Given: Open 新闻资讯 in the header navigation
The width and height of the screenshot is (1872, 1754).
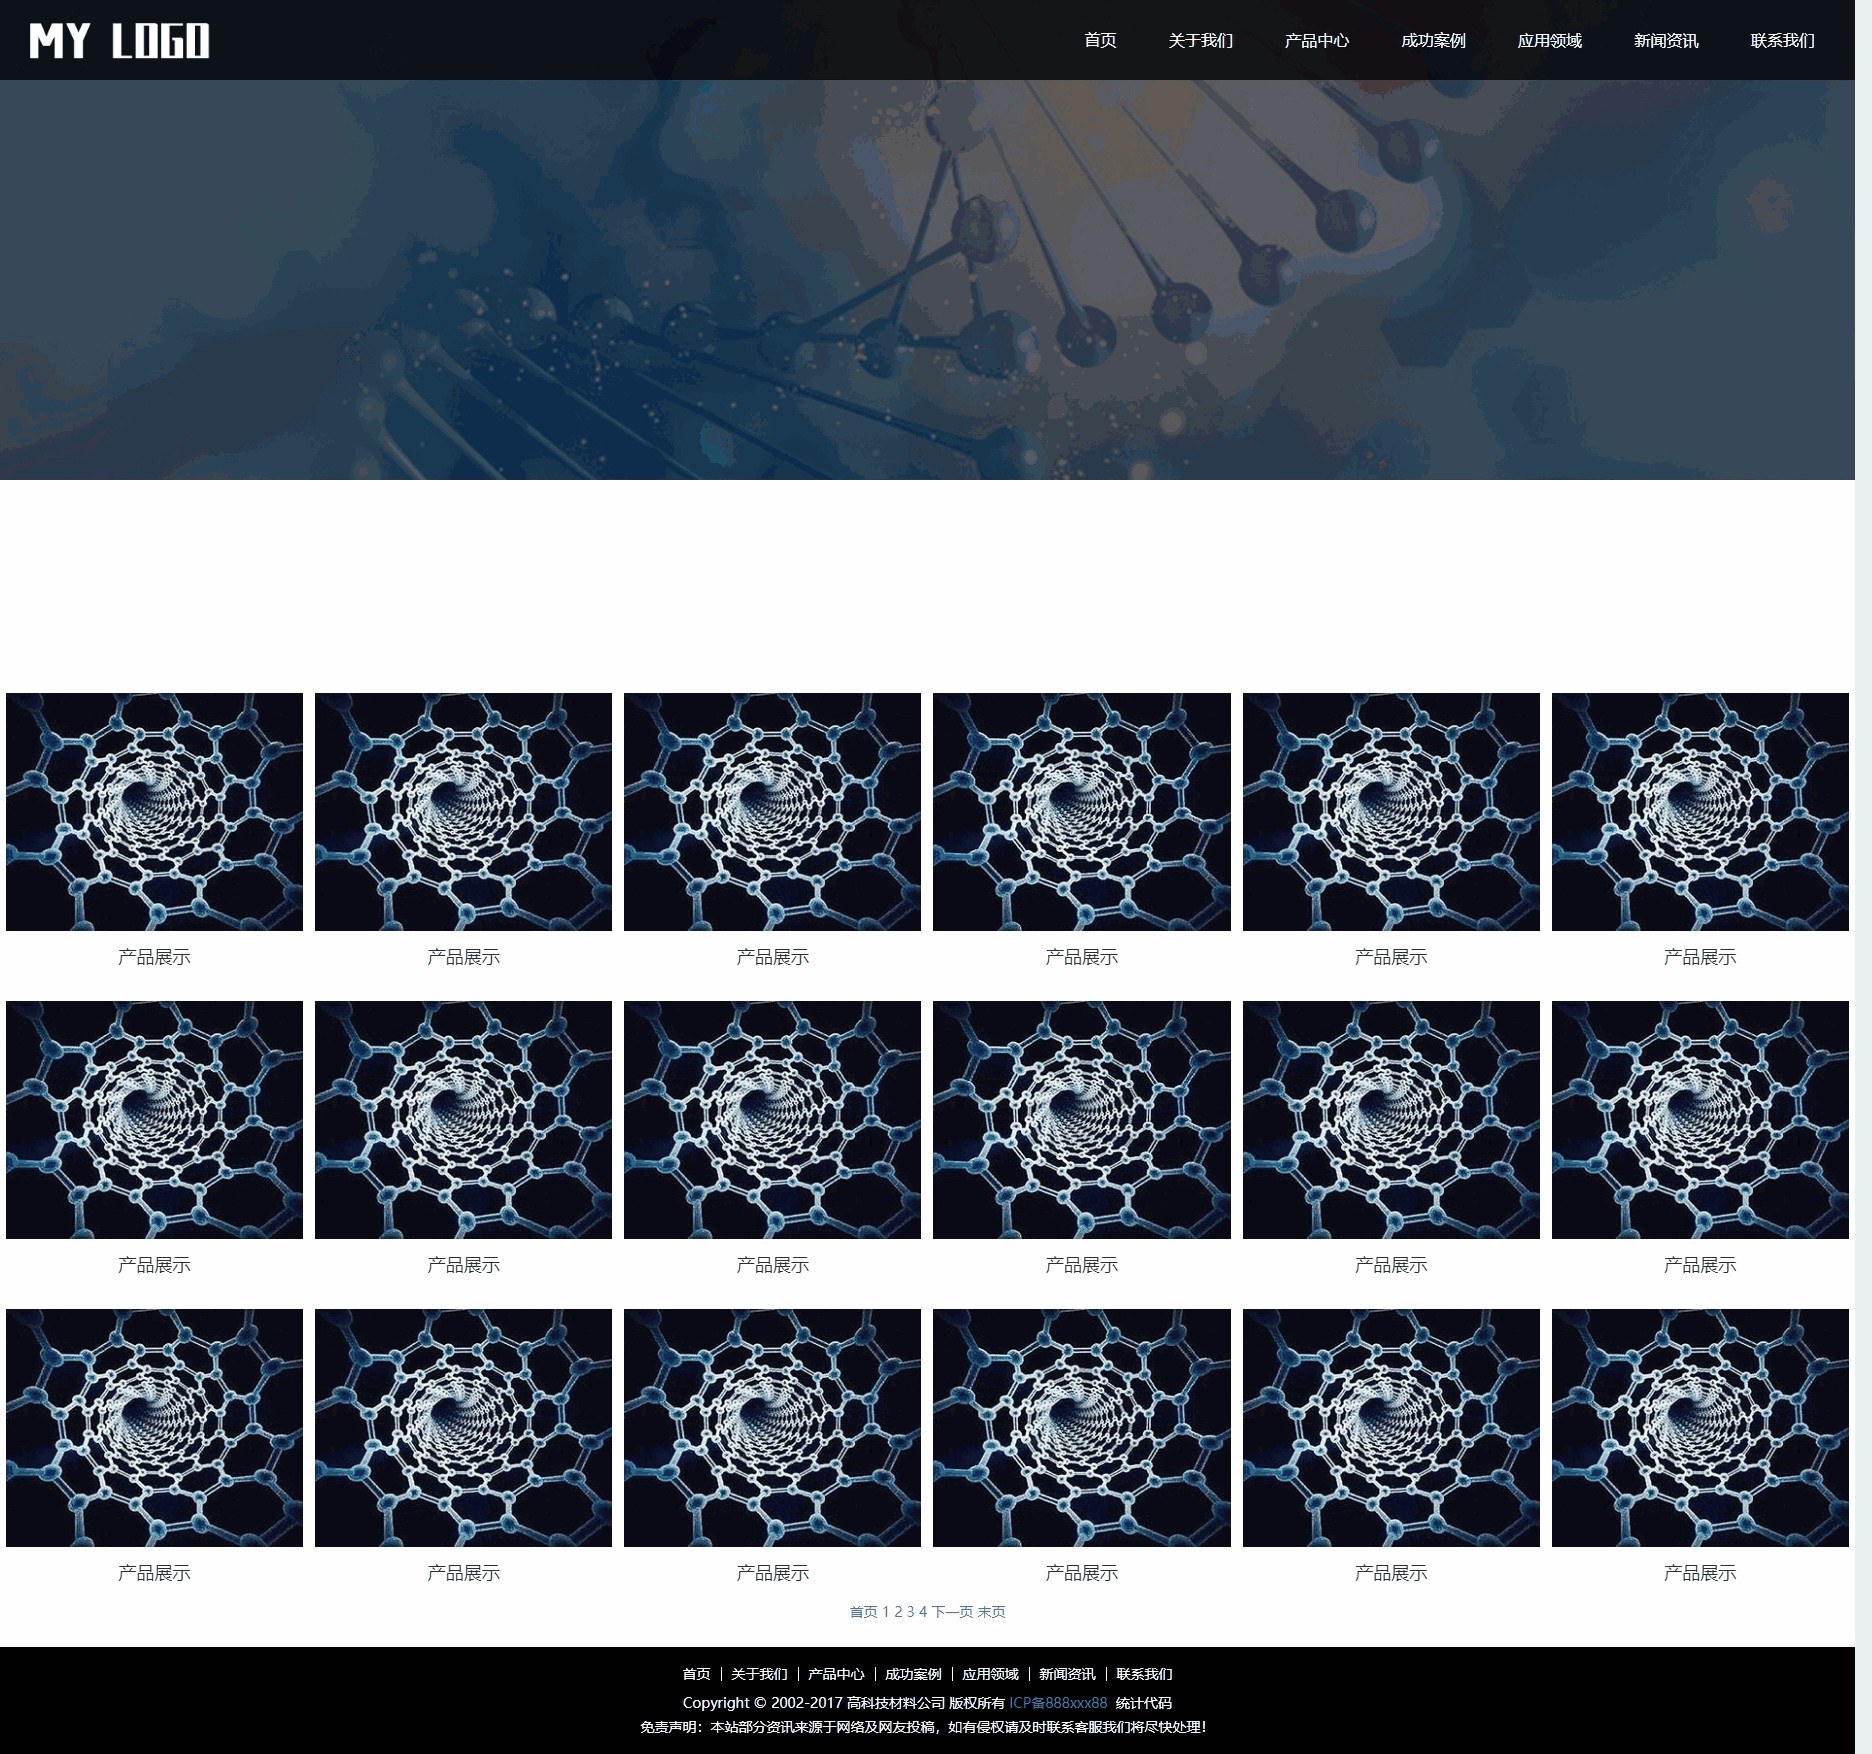Looking at the screenshot, I should tap(1665, 41).
